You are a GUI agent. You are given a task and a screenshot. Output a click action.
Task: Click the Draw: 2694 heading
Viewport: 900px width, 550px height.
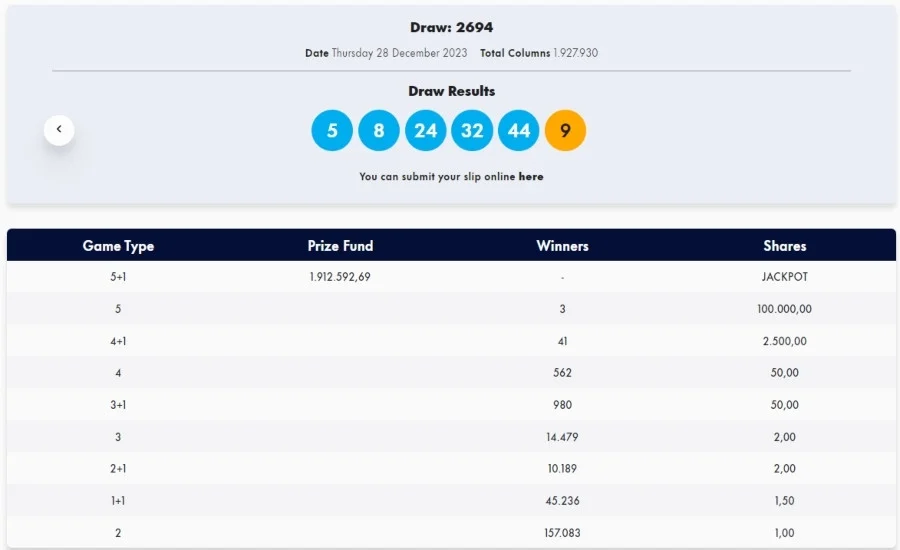451,27
